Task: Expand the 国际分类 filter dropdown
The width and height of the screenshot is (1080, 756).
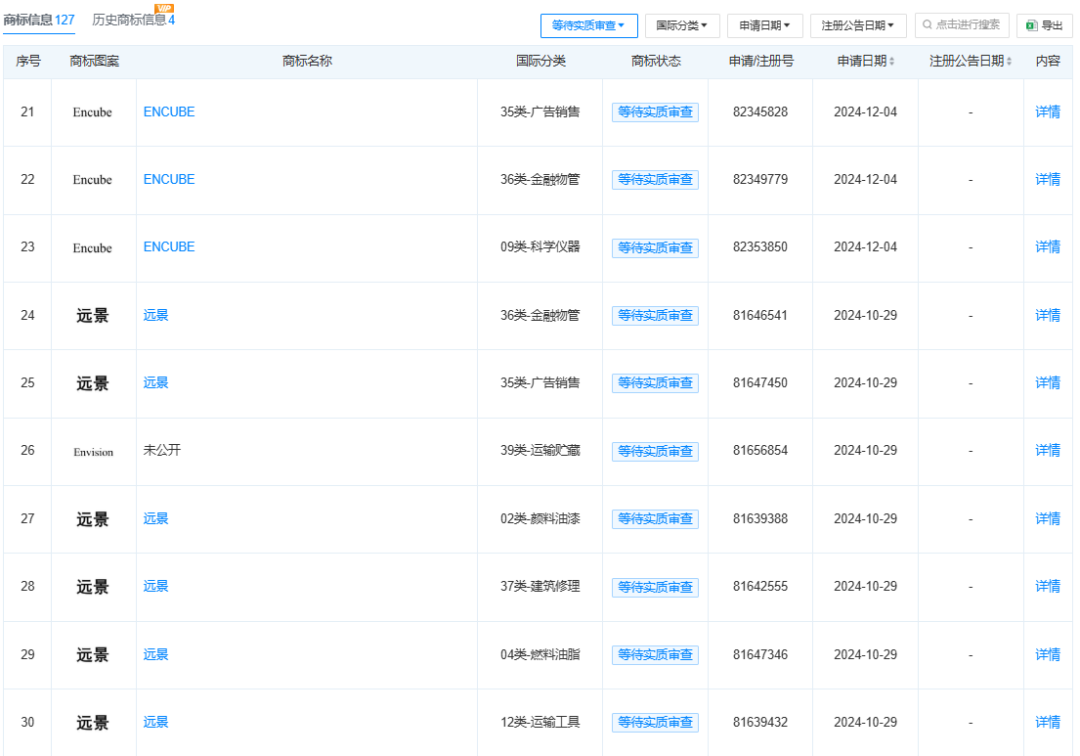Action: coord(682,25)
